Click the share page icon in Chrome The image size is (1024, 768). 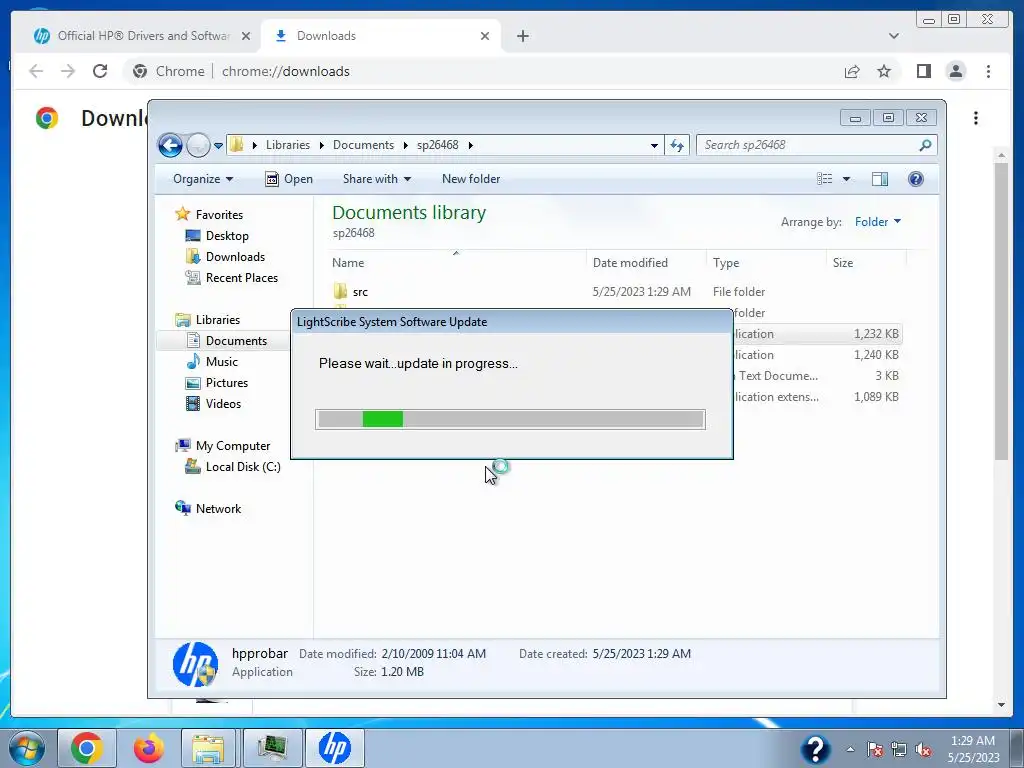852,71
